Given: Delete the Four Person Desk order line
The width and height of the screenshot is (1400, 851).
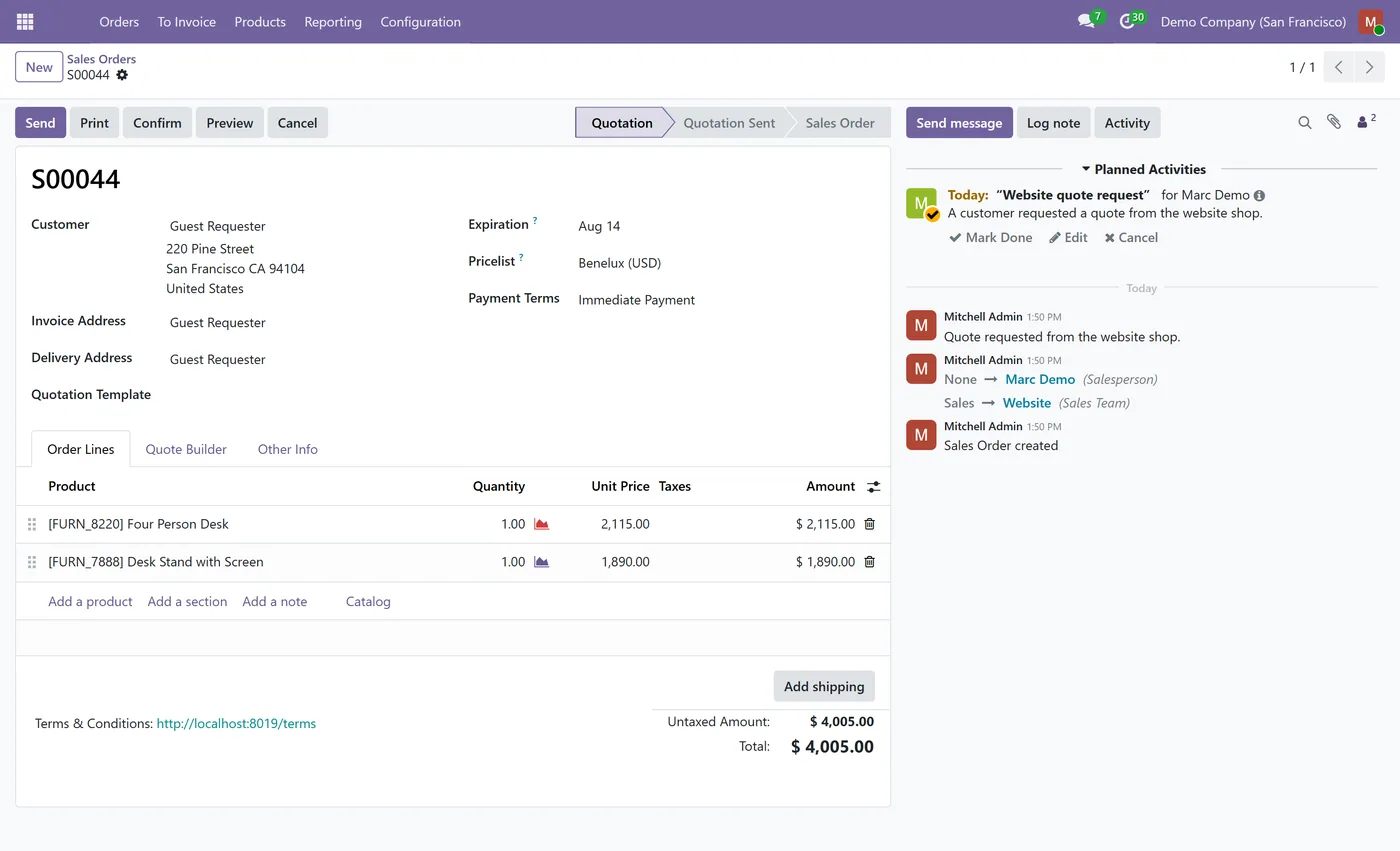Looking at the screenshot, I should click(x=869, y=524).
